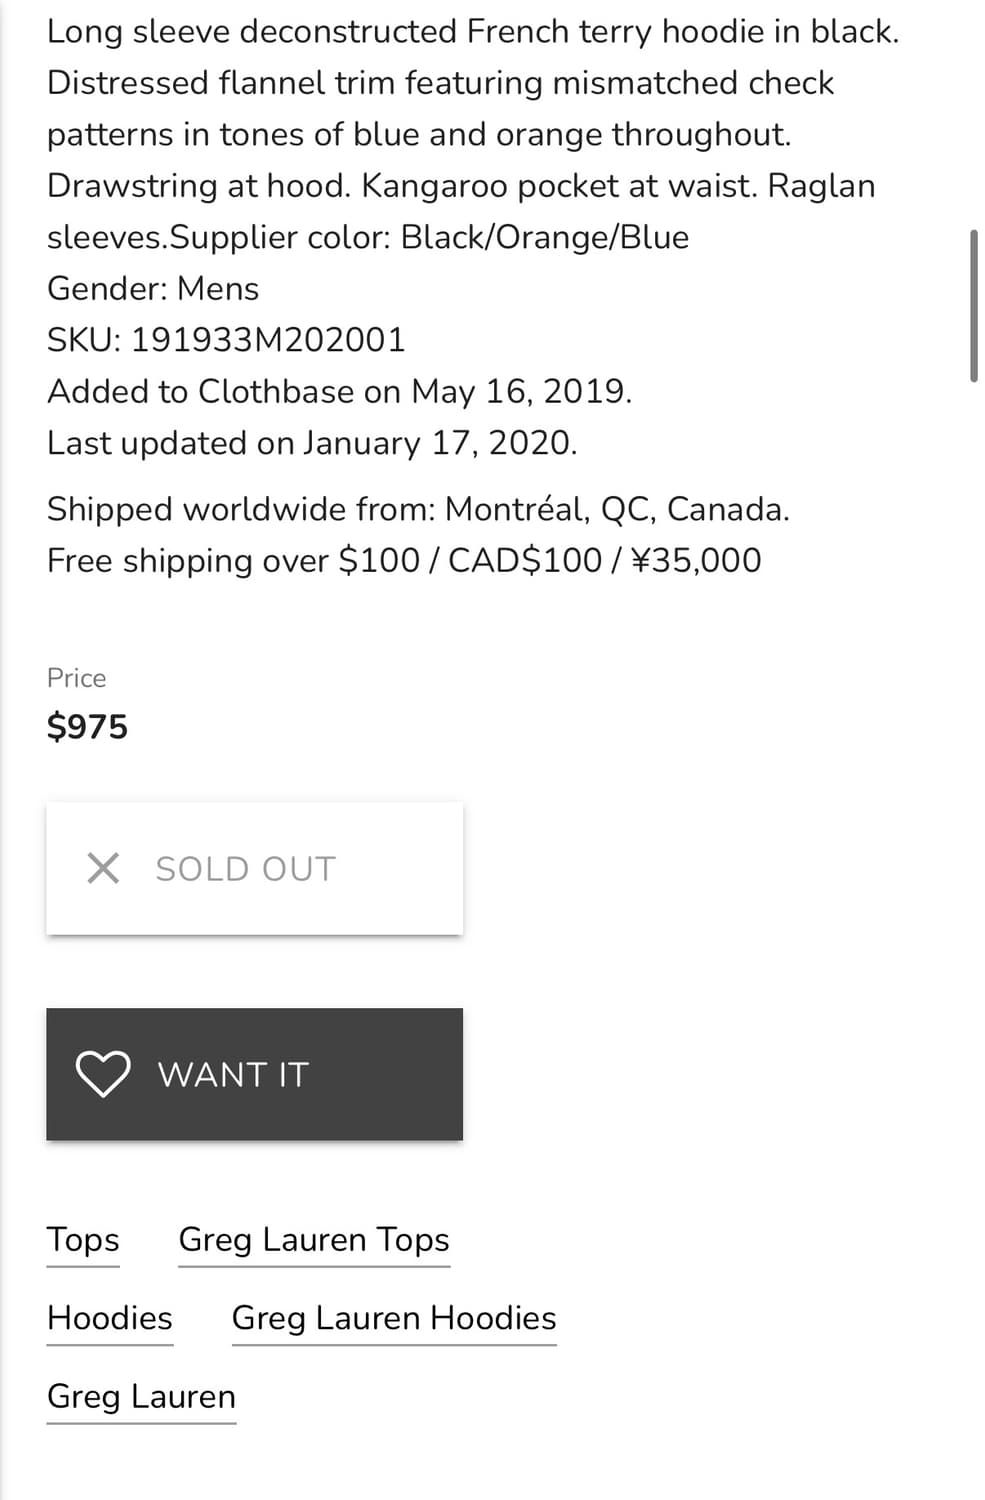Click the Long sleeve deconstructed description line

tap(473, 32)
